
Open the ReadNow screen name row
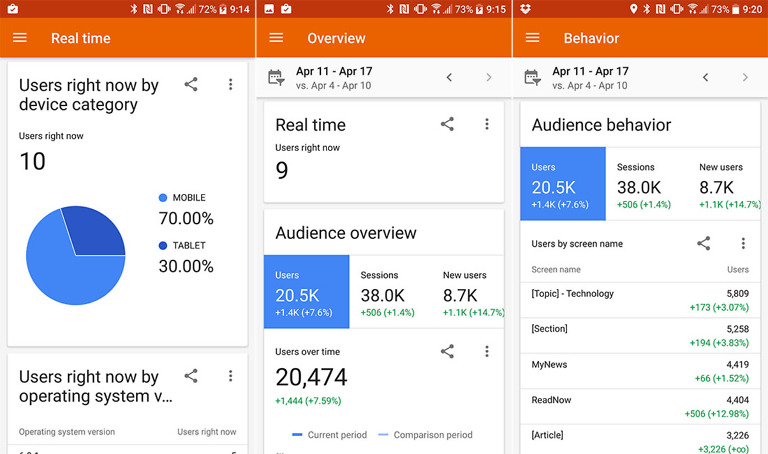pos(640,406)
